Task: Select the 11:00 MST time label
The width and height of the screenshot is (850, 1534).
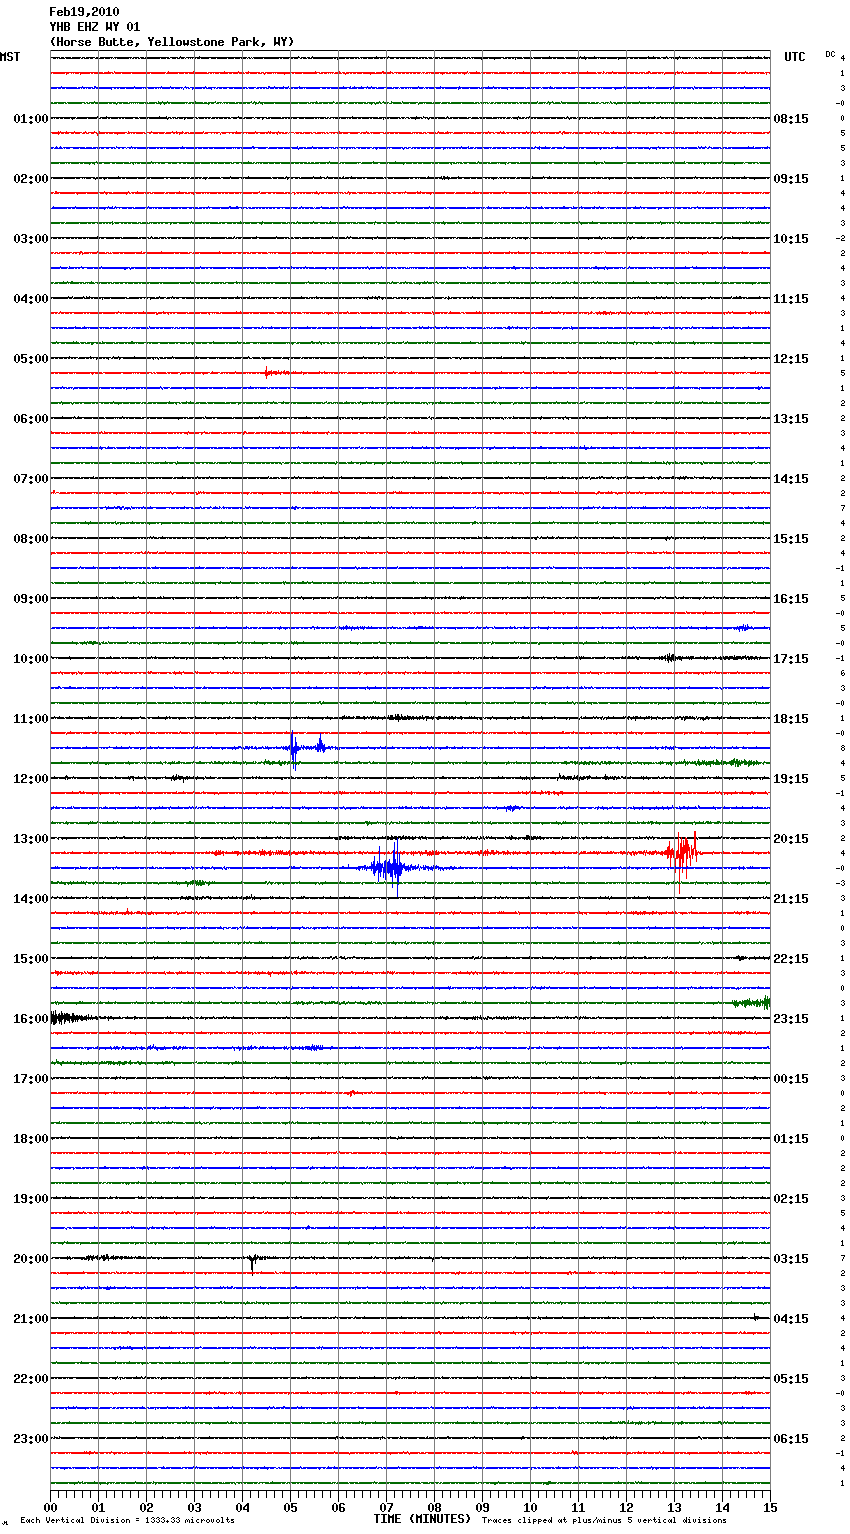Action: tap(31, 719)
